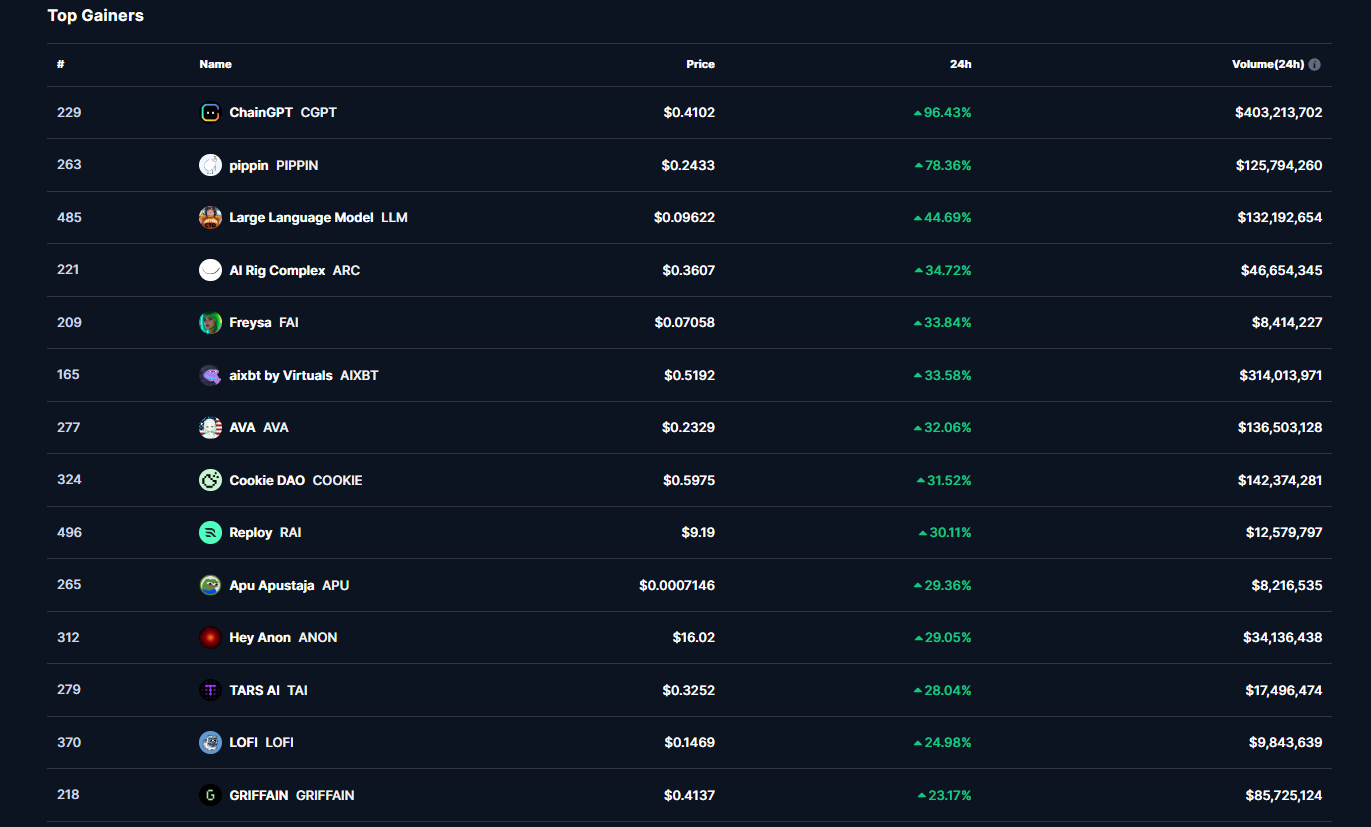The height and width of the screenshot is (827, 1371).
Task: Open the Reploy coin page
Action: [x=265, y=533]
